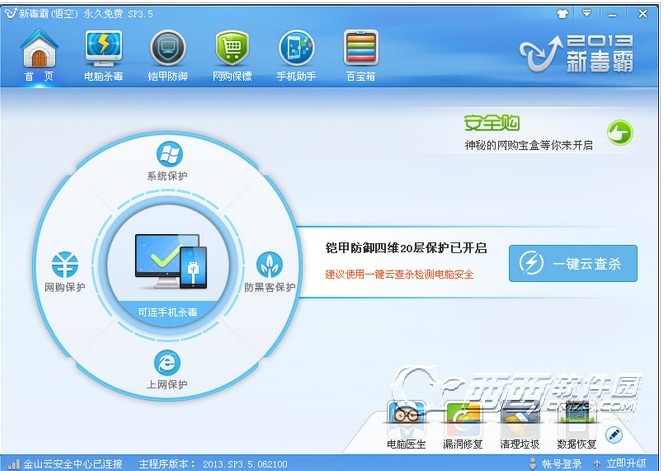Click 铠甲防御四维20层保护已开启 status text
The width and height of the screenshot is (664, 471).
406,248
